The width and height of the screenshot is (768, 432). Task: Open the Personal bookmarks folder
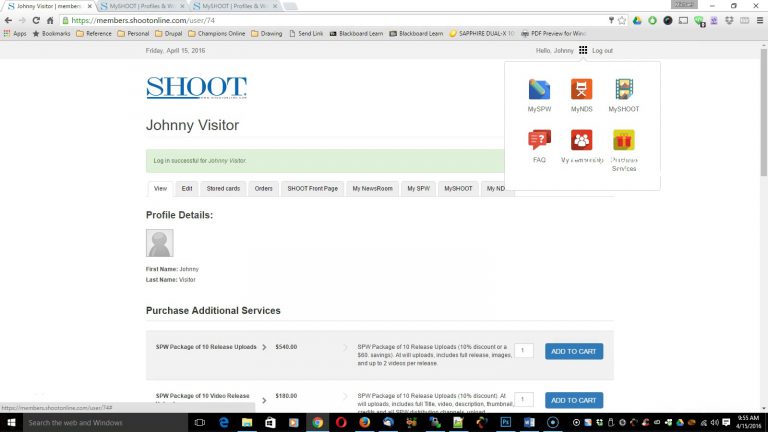tap(133, 34)
